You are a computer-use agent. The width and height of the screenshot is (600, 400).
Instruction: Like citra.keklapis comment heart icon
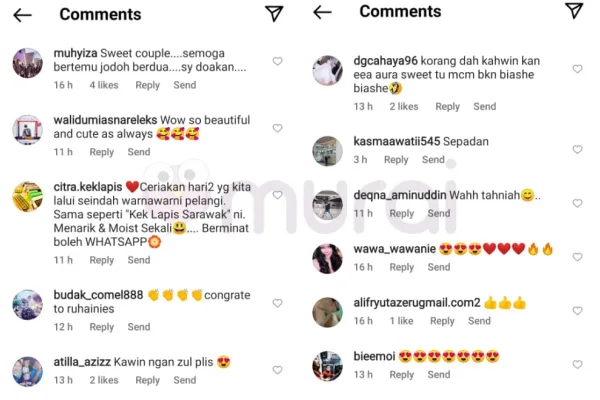pos(277,195)
